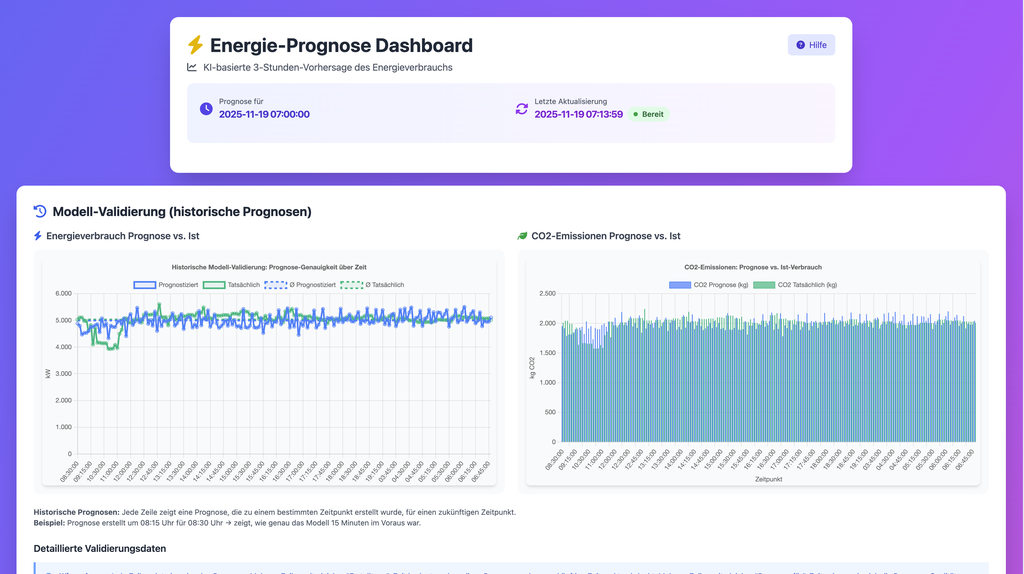Click the last update time 2025-11-19 07:13:59

tap(578, 114)
